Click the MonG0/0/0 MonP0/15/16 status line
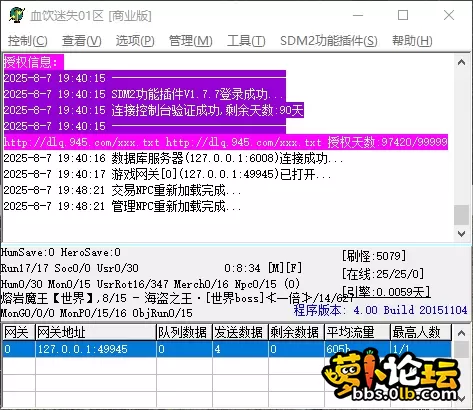 tap(97, 313)
